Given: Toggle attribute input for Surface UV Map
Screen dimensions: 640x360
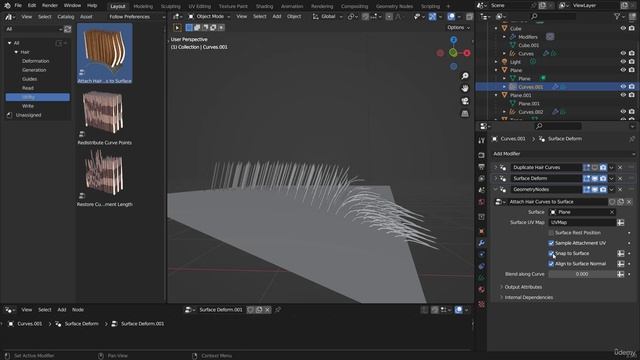Looking at the screenshot, I should 620,222.
